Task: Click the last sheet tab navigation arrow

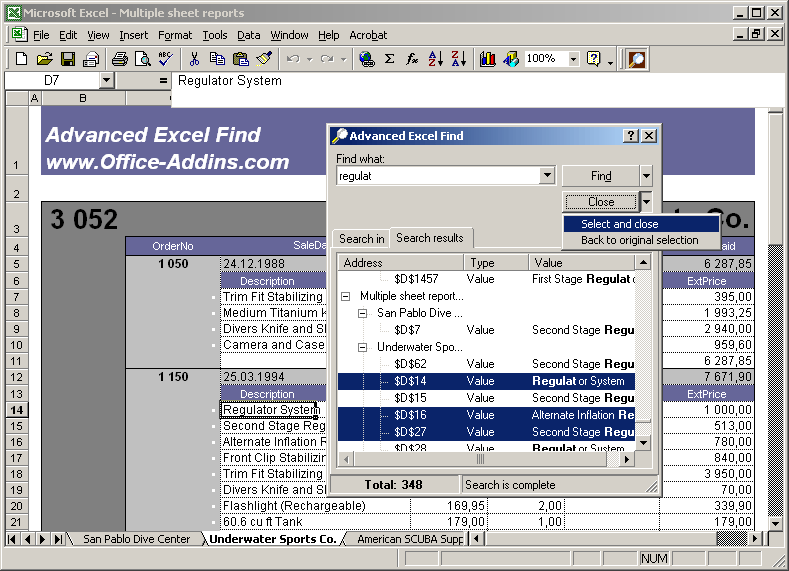Action: click(58, 539)
